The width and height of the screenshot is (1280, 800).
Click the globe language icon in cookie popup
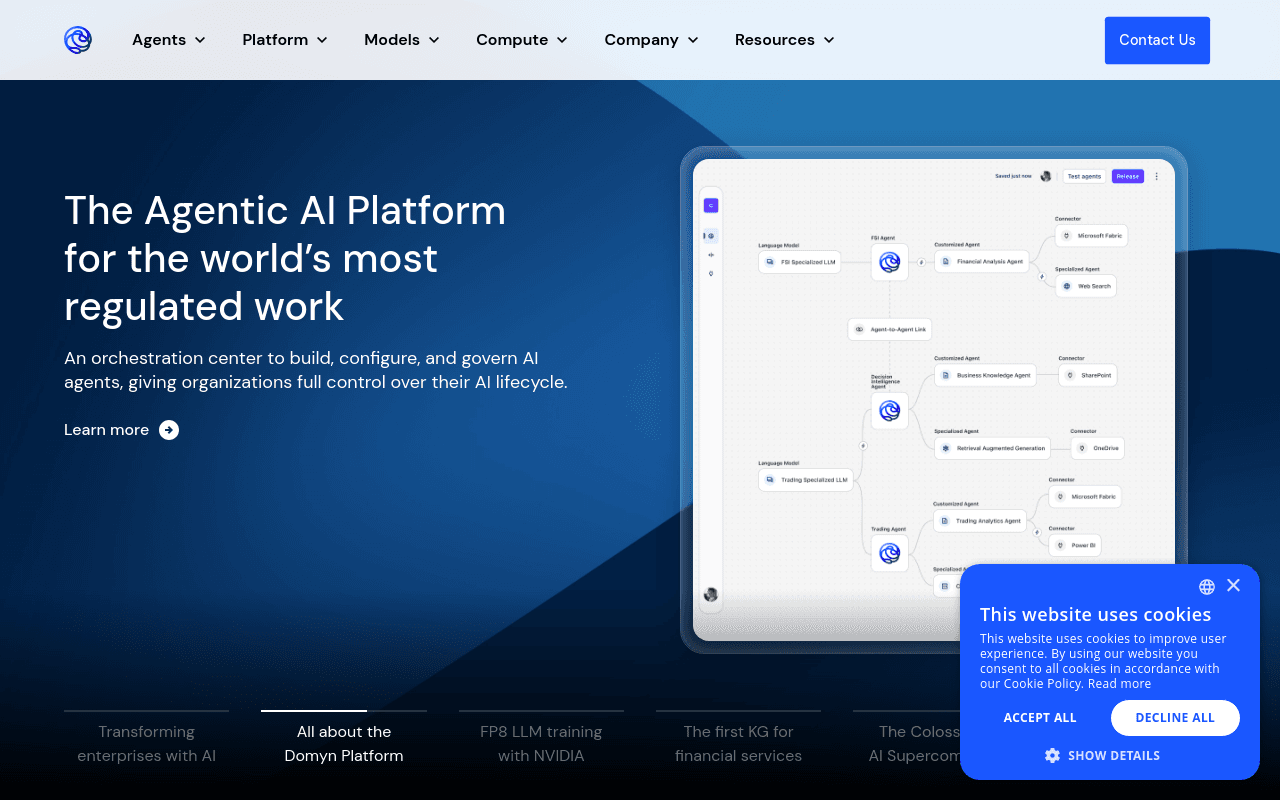[x=1207, y=587]
